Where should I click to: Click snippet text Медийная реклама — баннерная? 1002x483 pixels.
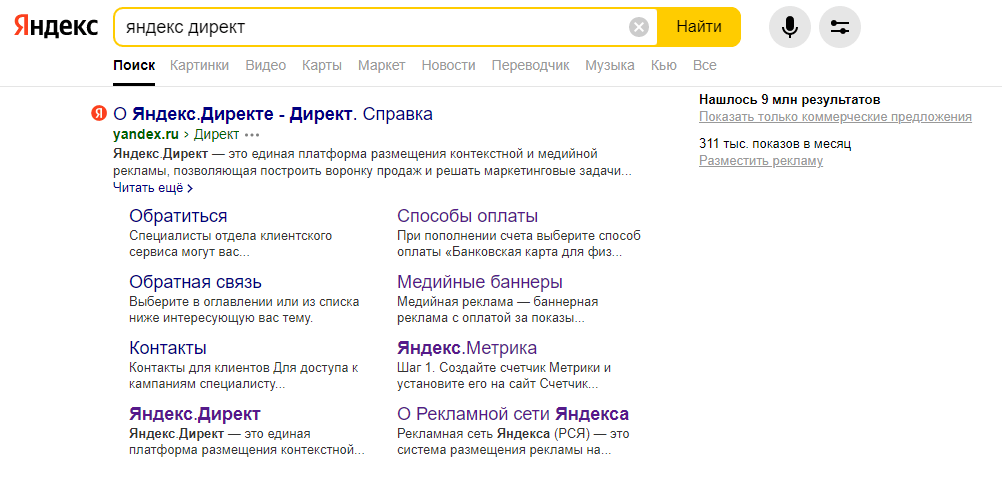click(497, 302)
